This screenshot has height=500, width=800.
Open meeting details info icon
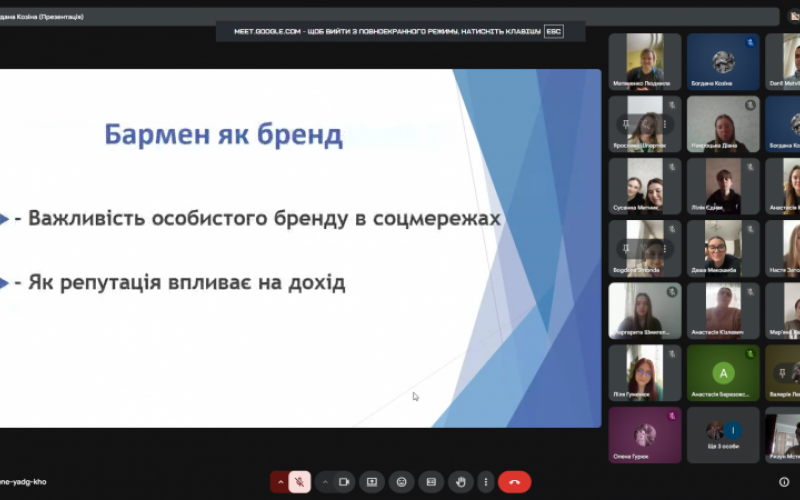click(783, 482)
